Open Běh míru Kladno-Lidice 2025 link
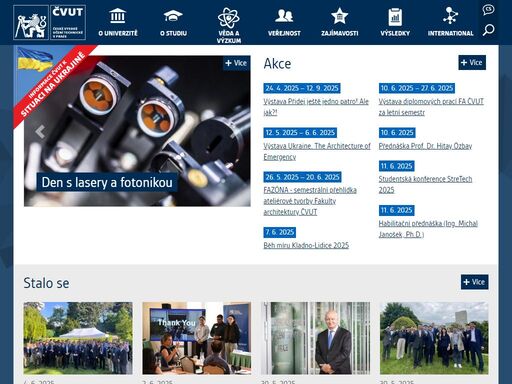This screenshot has width=512, height=384. [306, 245]
